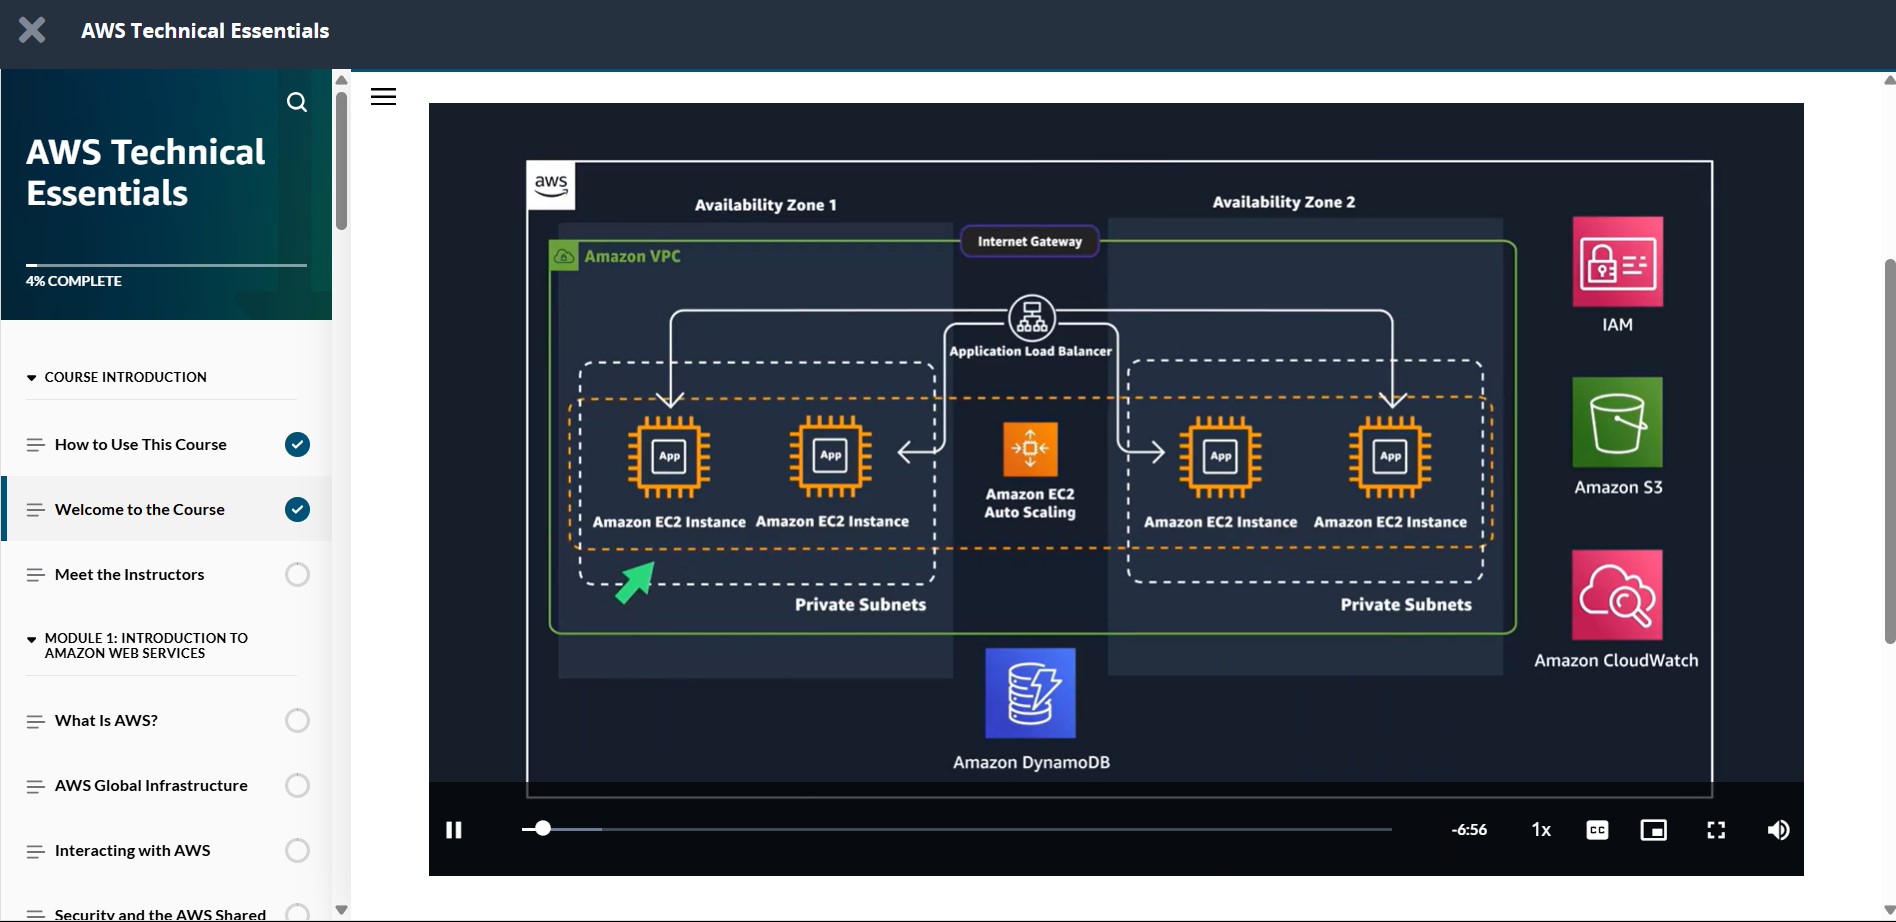Toggle completion circle for What Is AWS?

297,720
